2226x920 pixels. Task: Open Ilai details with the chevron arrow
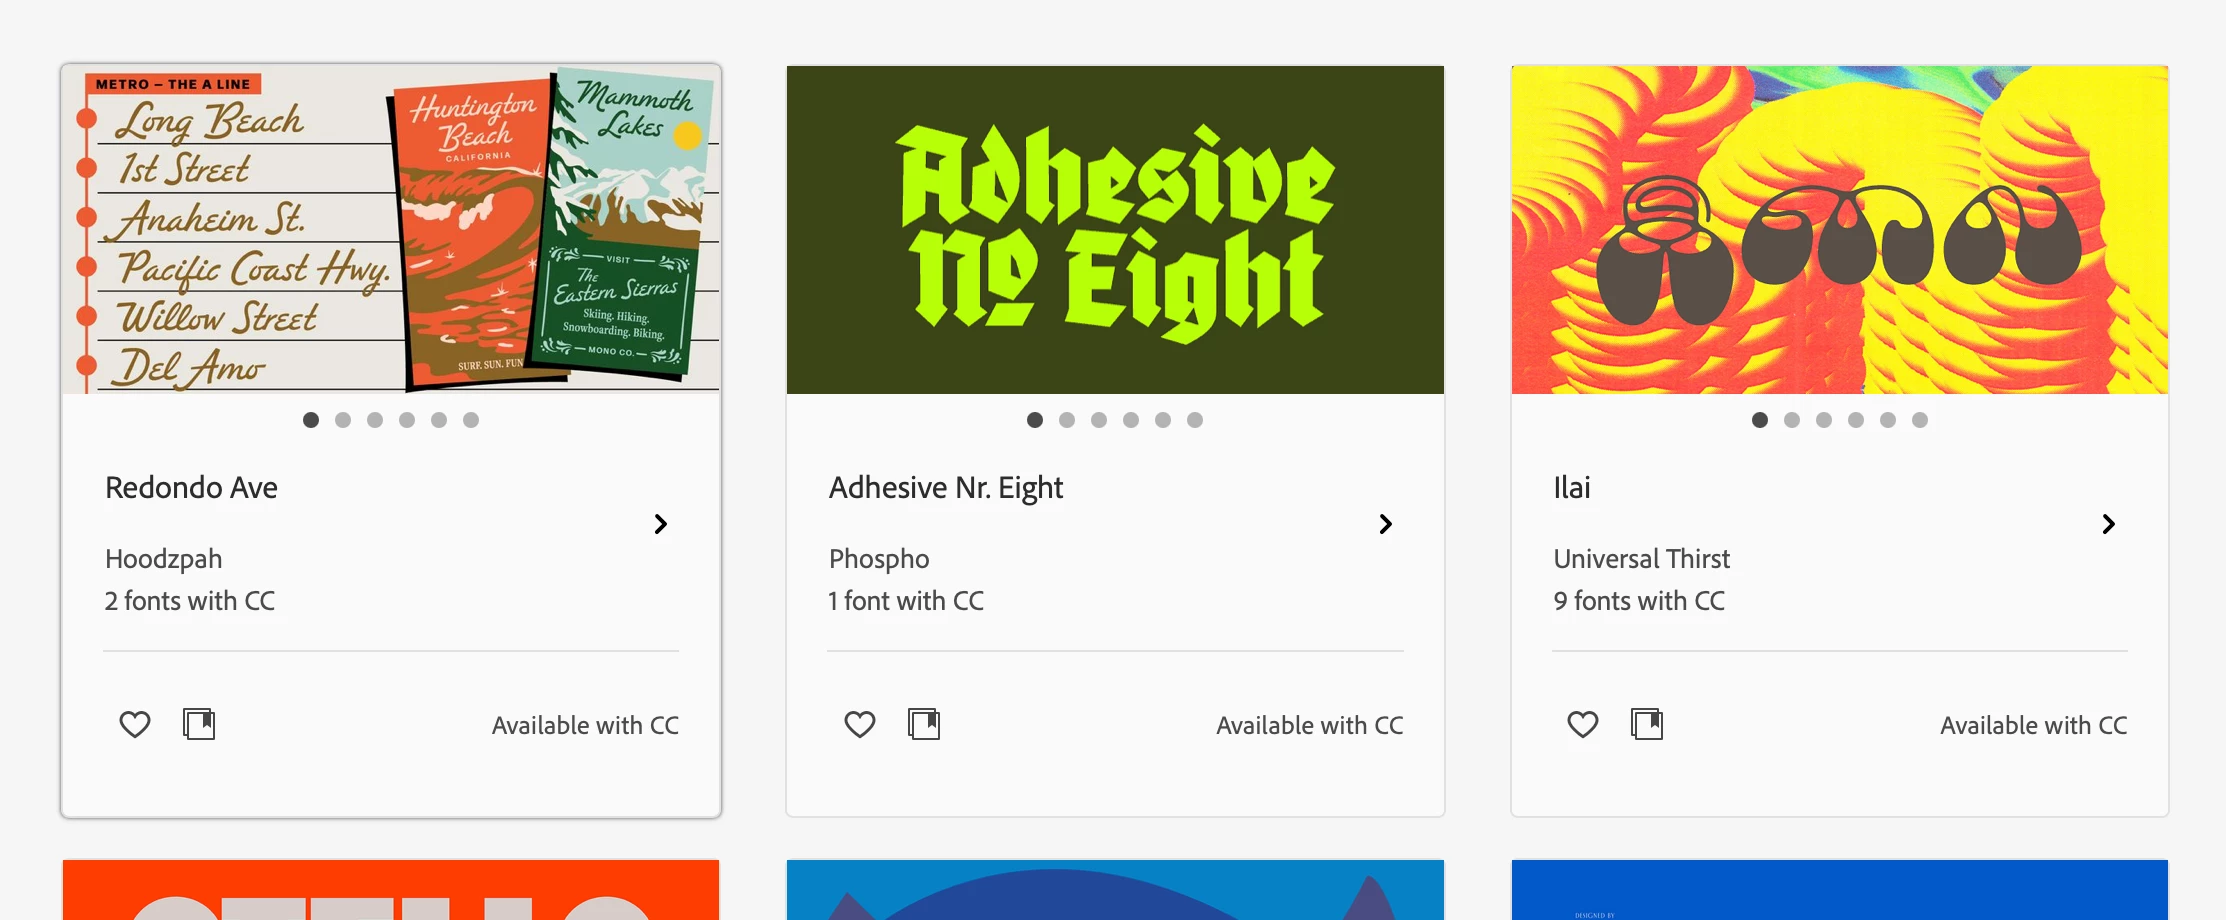point(2109,524)
